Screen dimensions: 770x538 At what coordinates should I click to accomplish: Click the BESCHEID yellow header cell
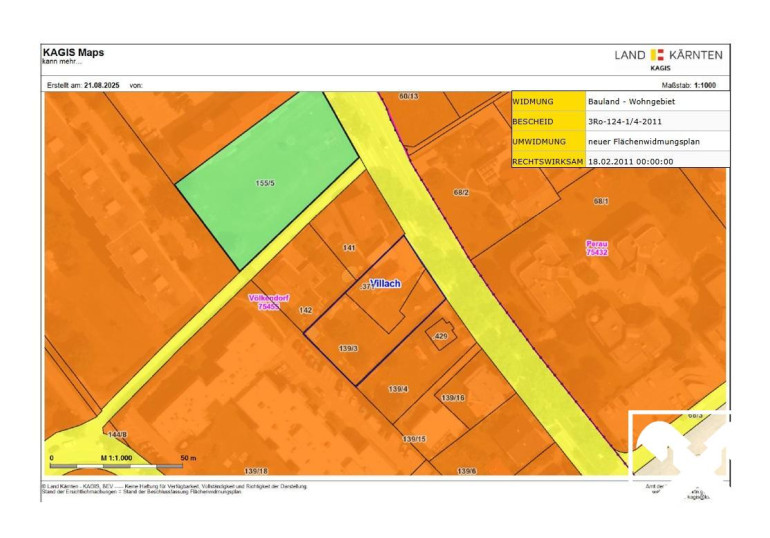(x=548, y=122)
